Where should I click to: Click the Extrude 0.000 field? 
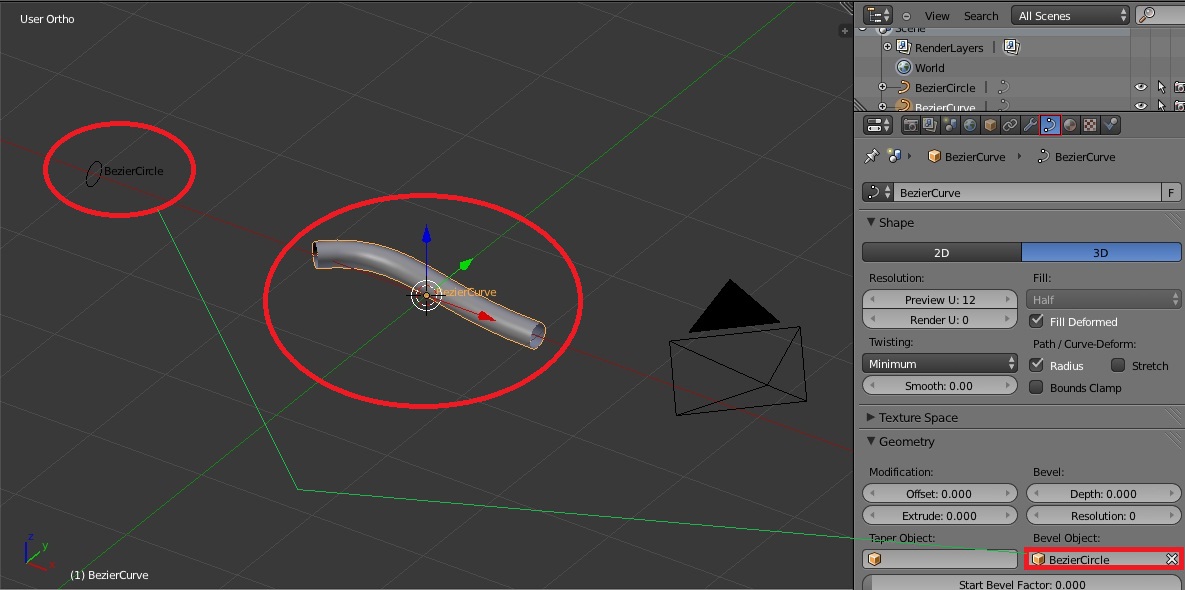pos(940,515)
